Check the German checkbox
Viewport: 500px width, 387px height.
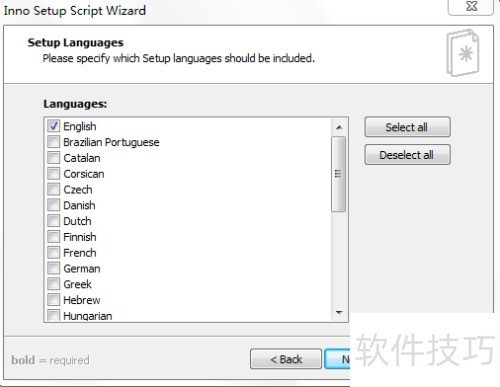[53, 268]
